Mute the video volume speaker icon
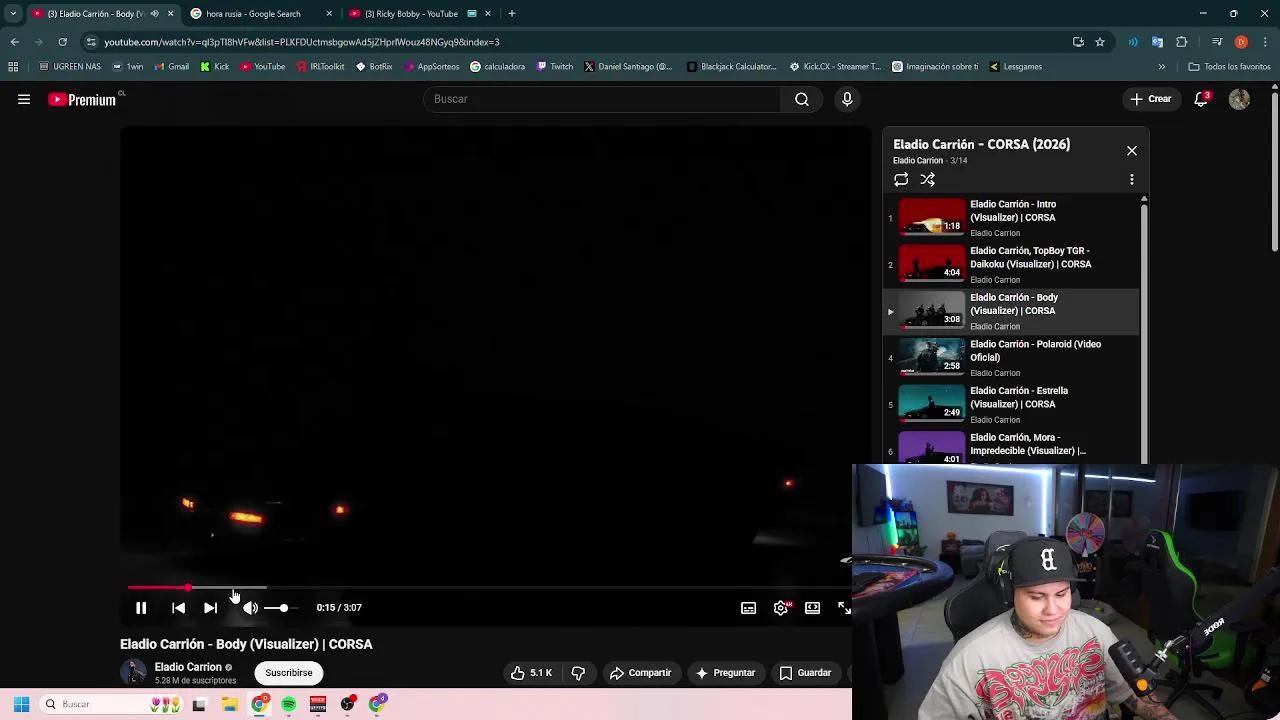The width and height of the screenshot is (1280, 720). [x=250, y=608]
